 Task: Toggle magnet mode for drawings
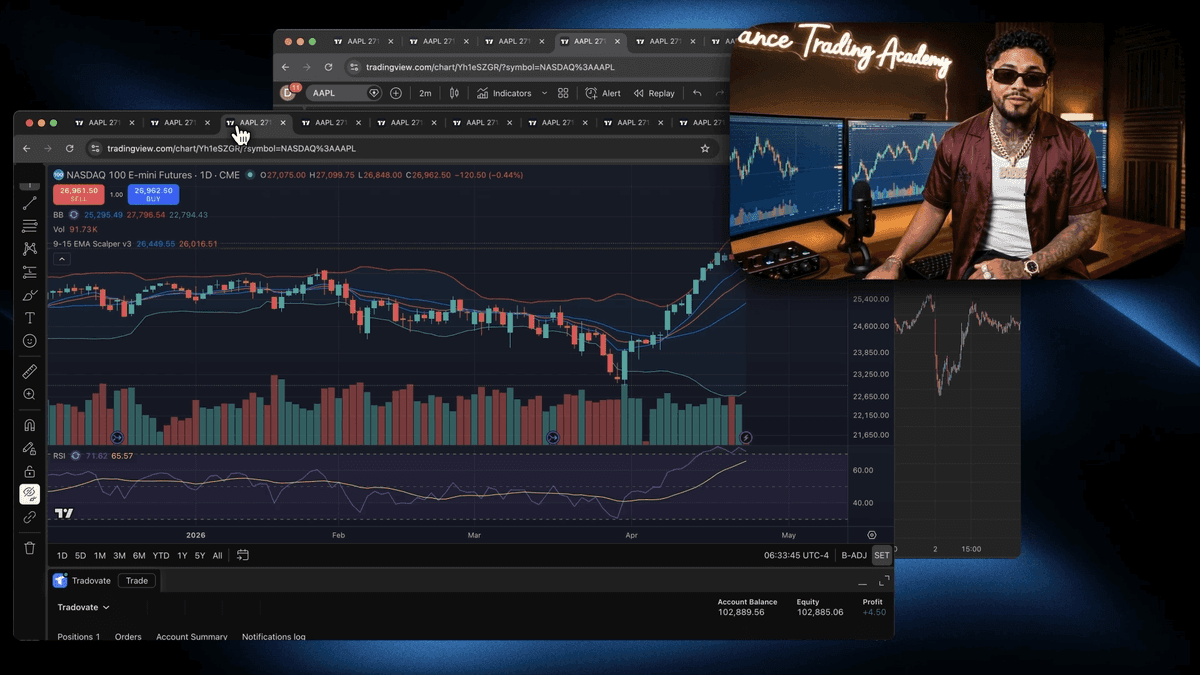click(x=30, y=425)
